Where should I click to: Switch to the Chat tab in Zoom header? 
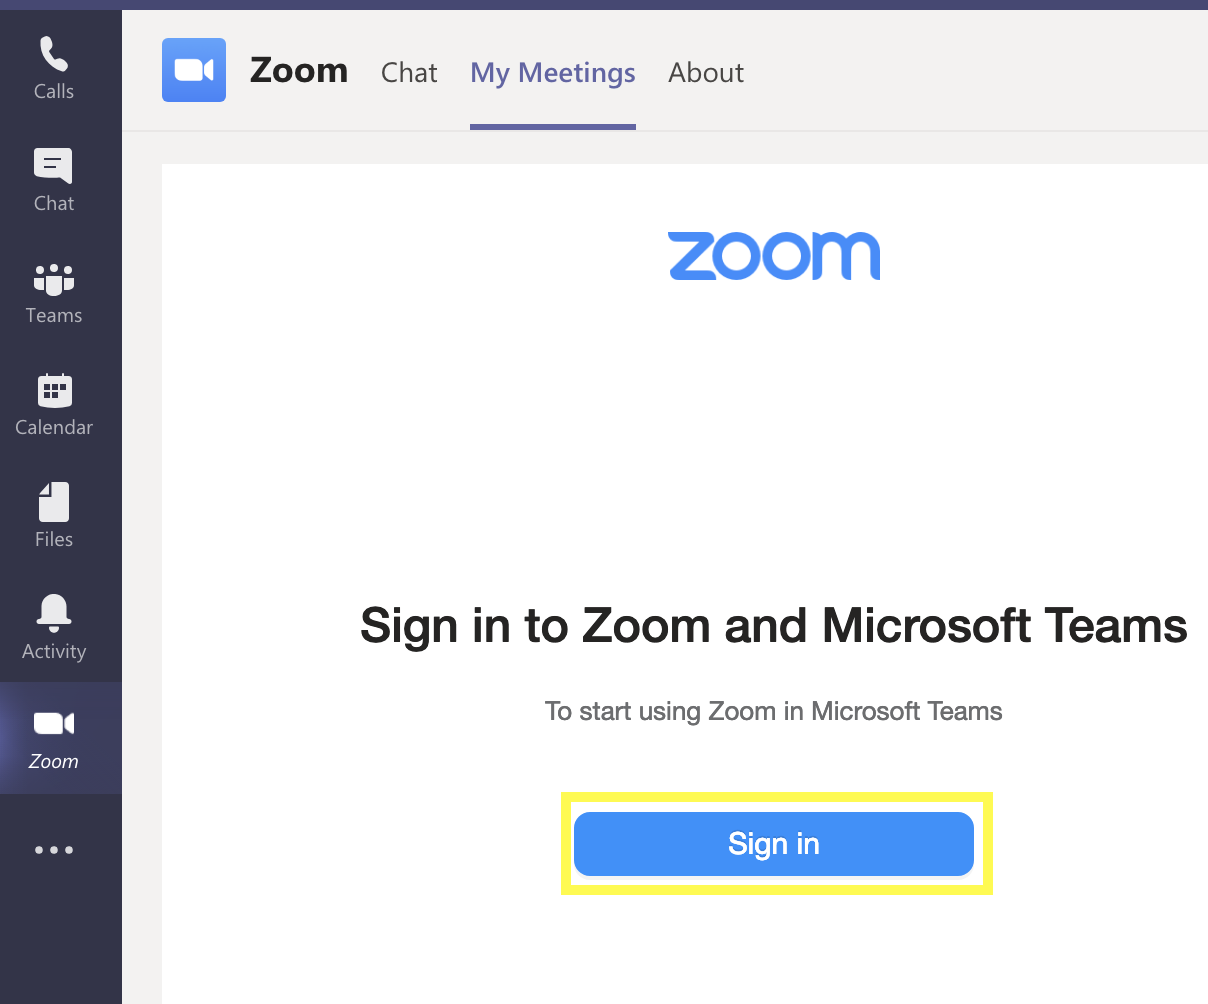409,72
